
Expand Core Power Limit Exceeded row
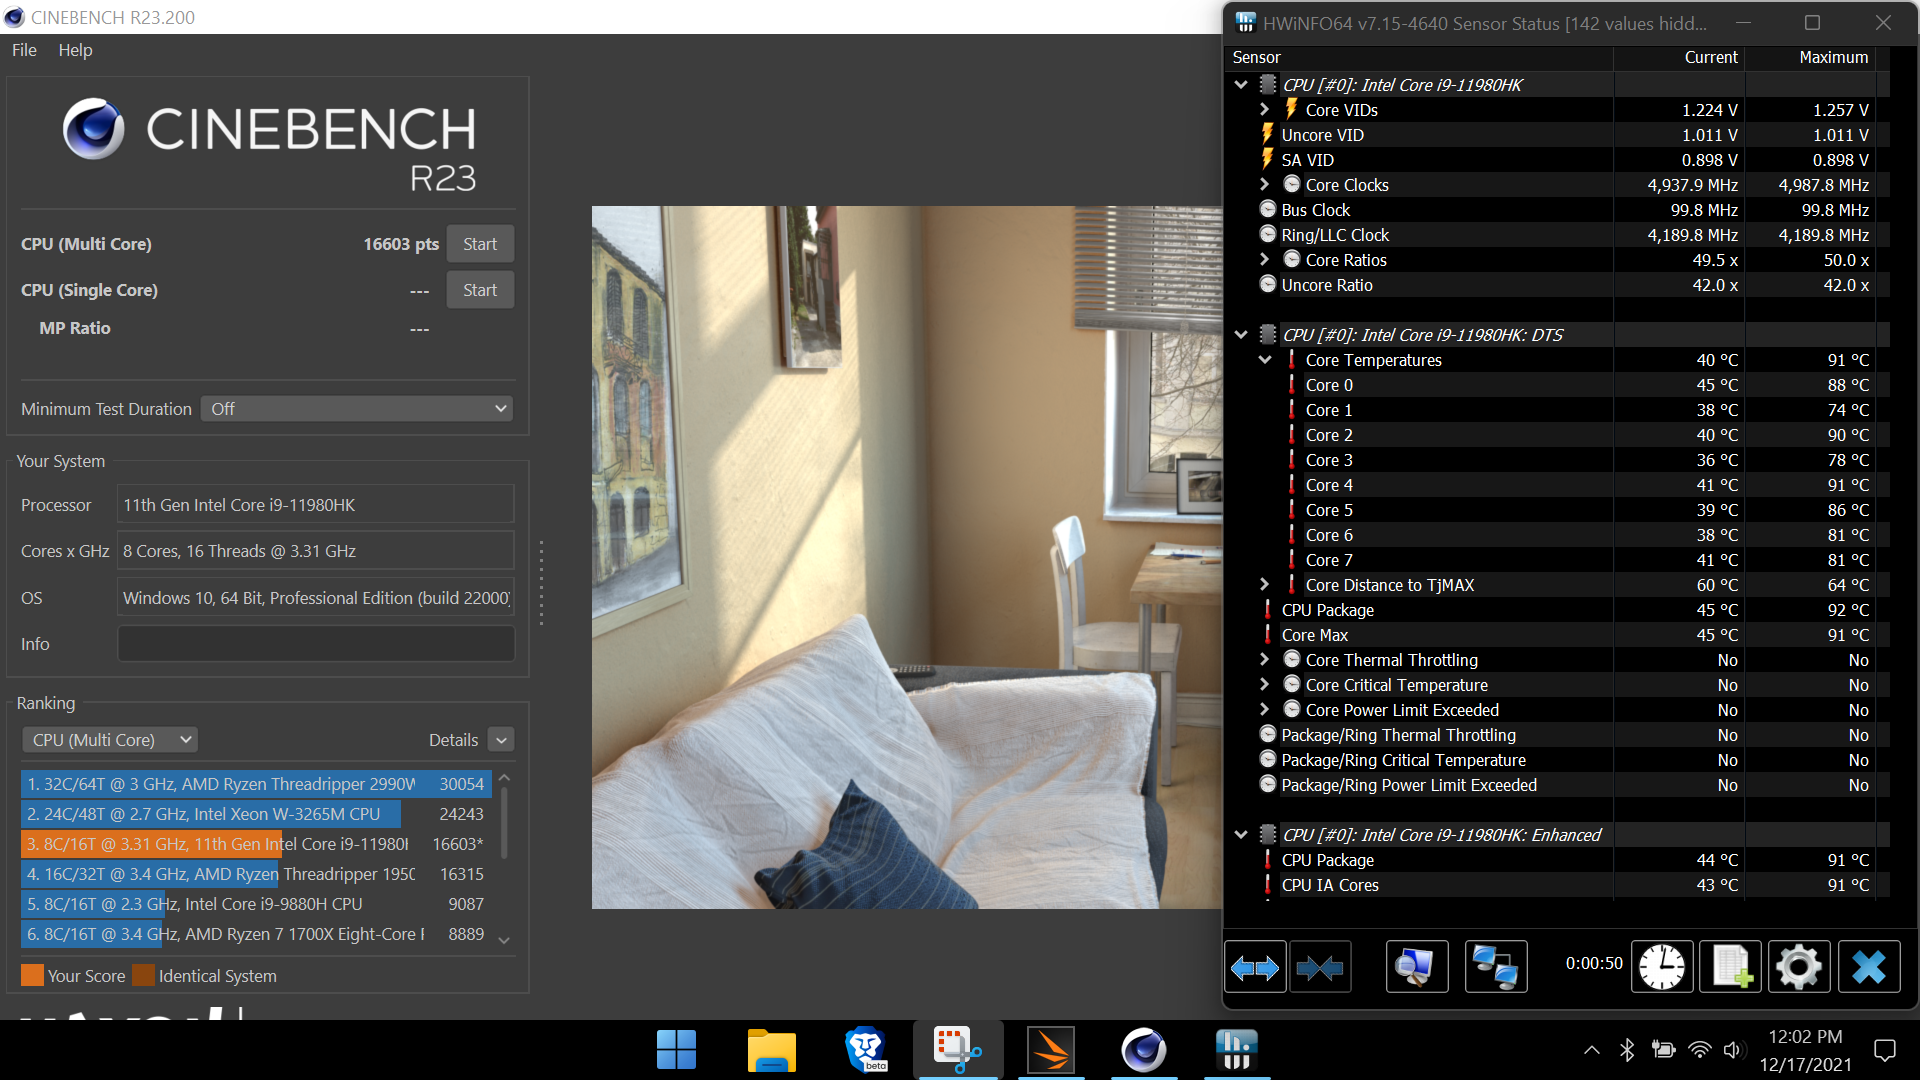click(1265, 709)
